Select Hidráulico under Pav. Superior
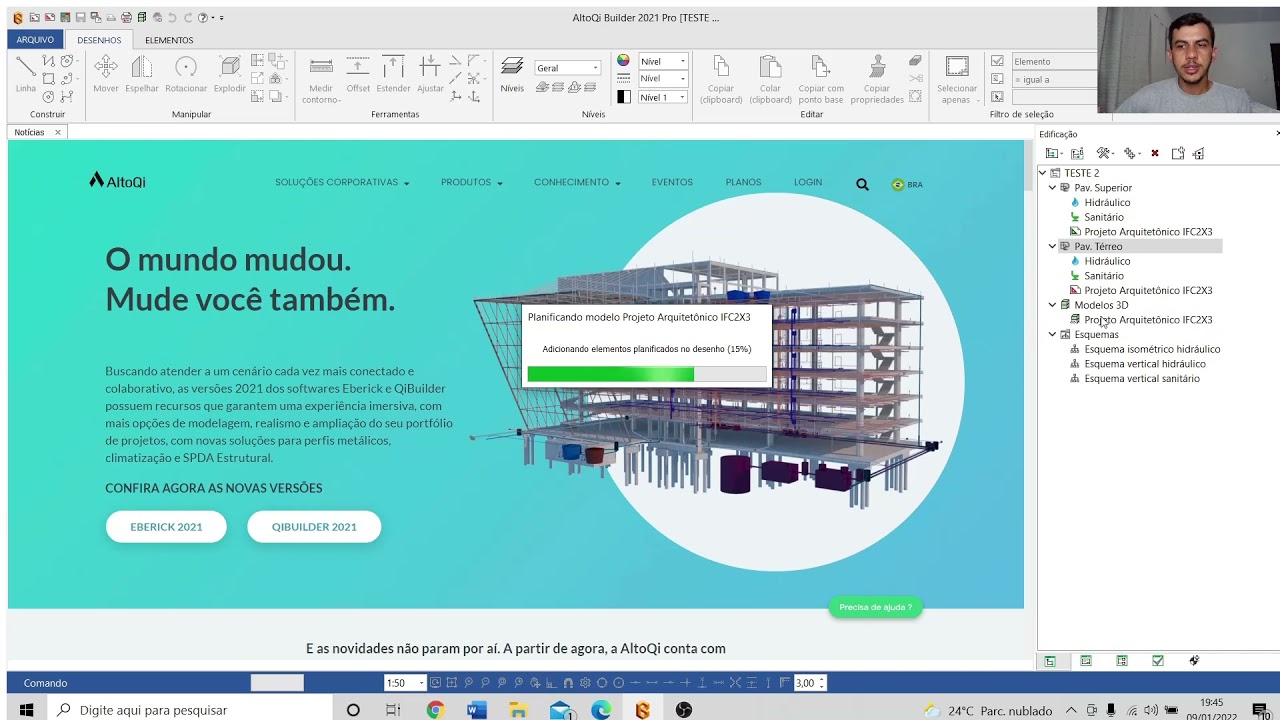This screenshot has height=720, width=1280. pyautogui.click(x=1107, y=203)
